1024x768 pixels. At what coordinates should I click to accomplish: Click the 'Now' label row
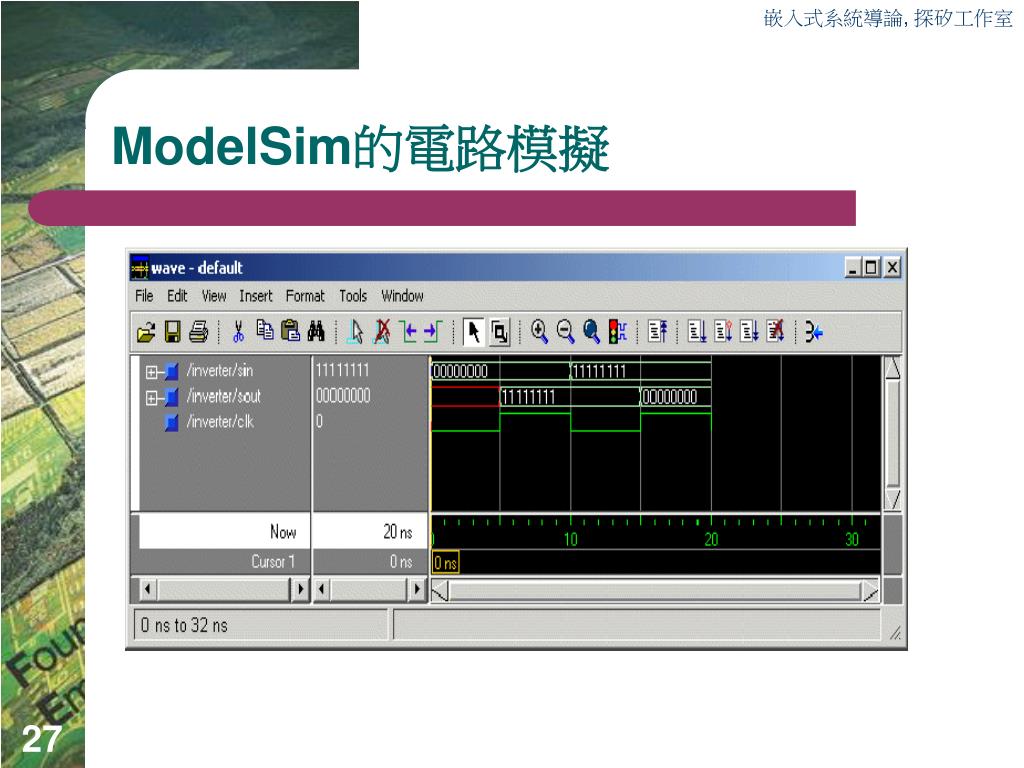224,532
